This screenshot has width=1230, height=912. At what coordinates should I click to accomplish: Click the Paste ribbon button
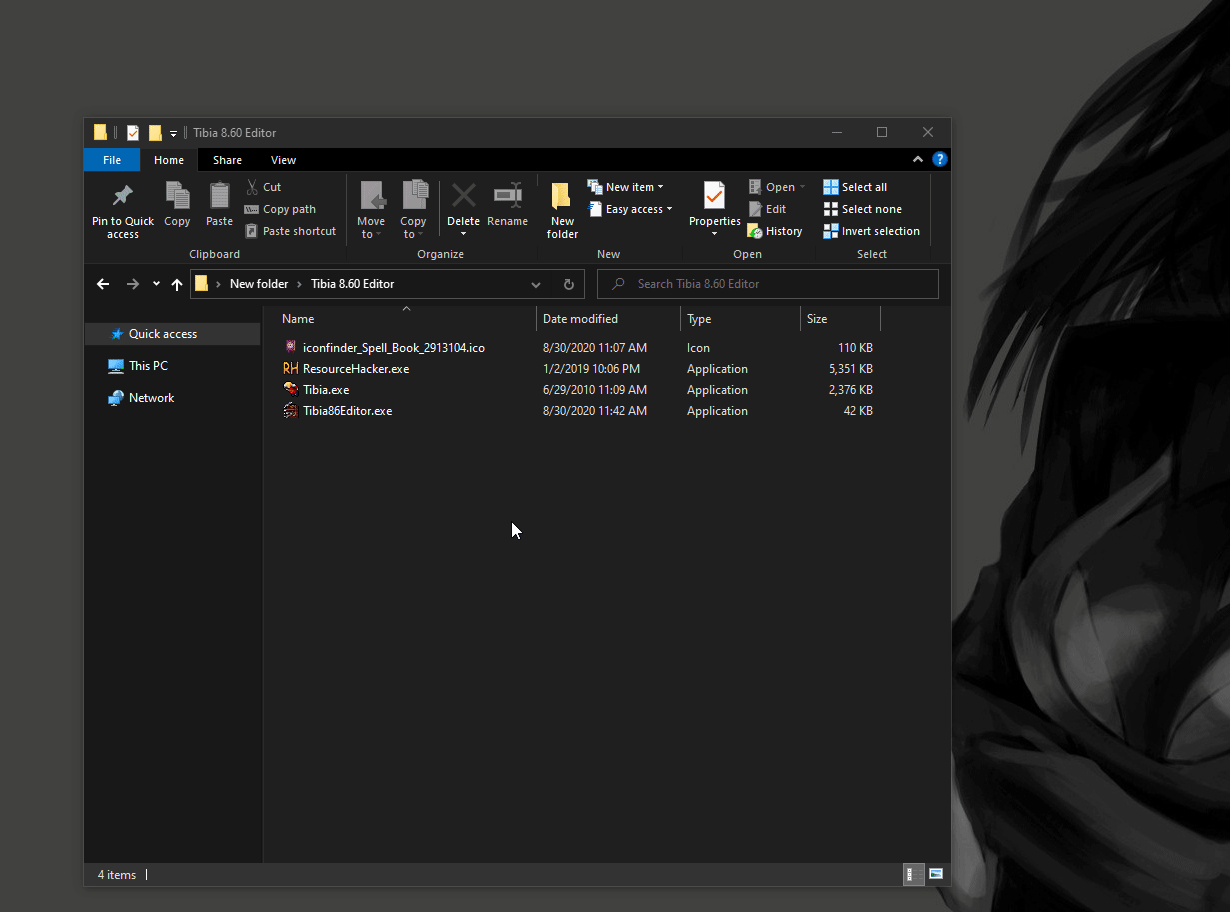tap(219, 204)
